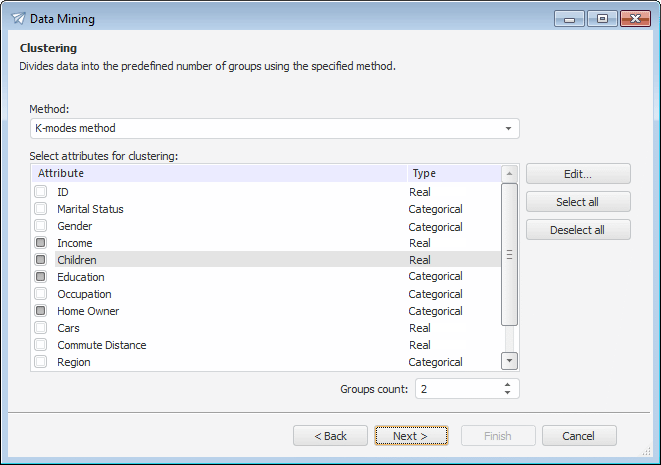The image size is (661, 465).
Task: Toggle the Home Owner checkbox
Action: [x=41, y=311]
